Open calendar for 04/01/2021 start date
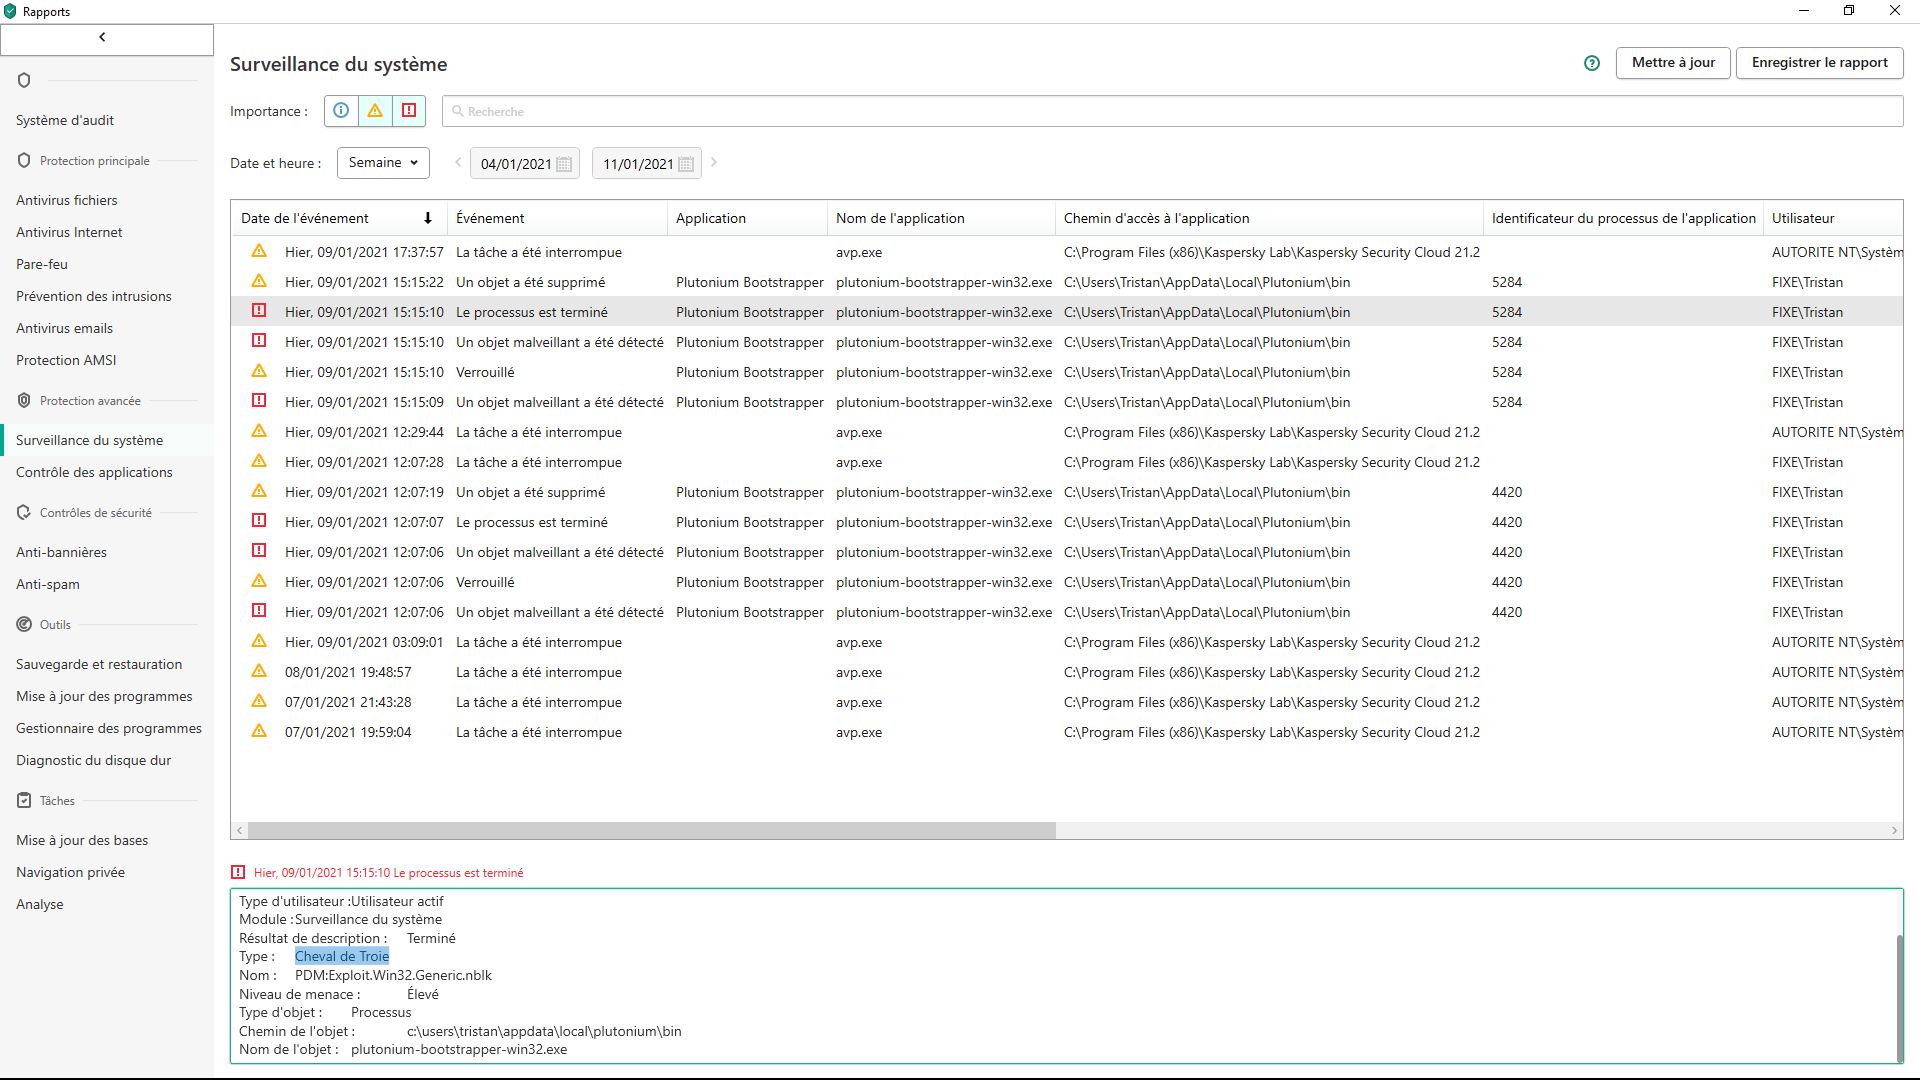 coord(565,164)
